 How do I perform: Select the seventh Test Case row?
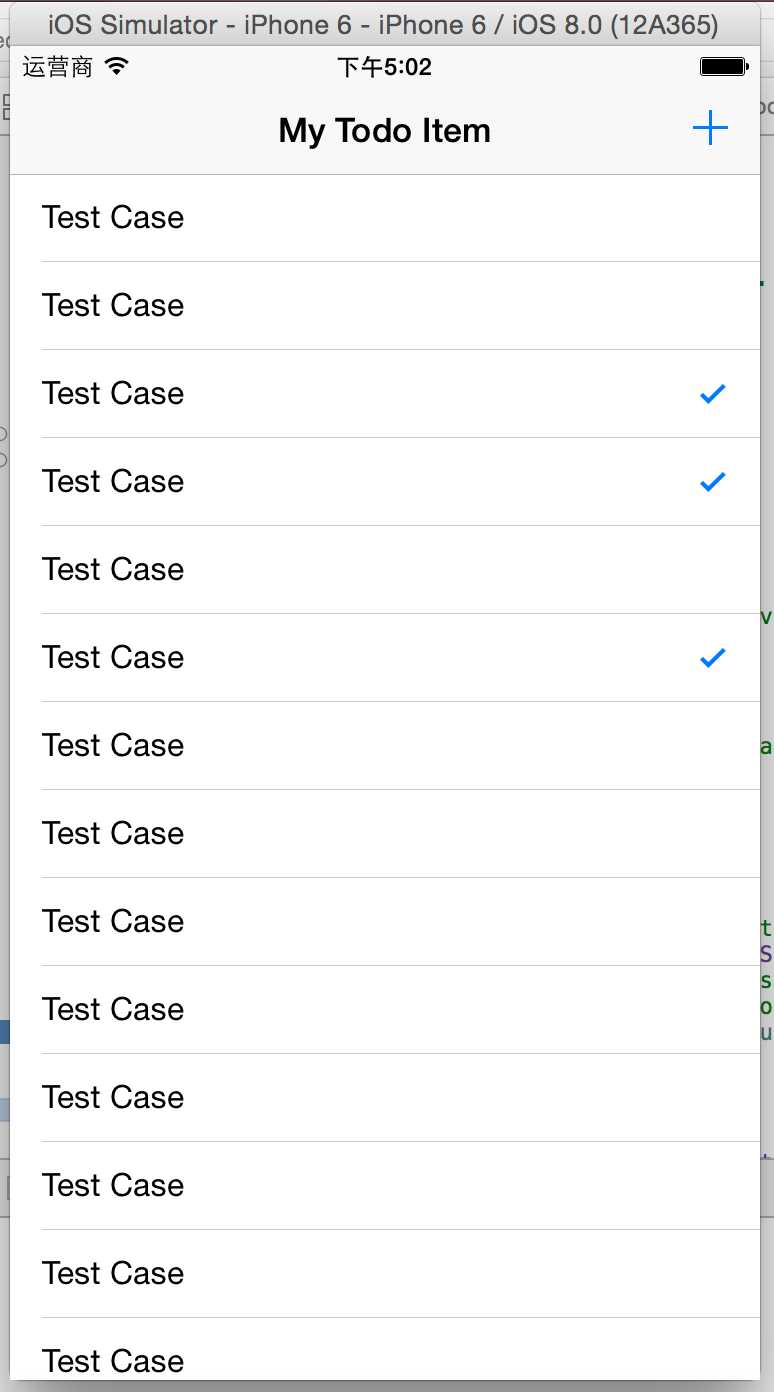click(x=385, y=746)
